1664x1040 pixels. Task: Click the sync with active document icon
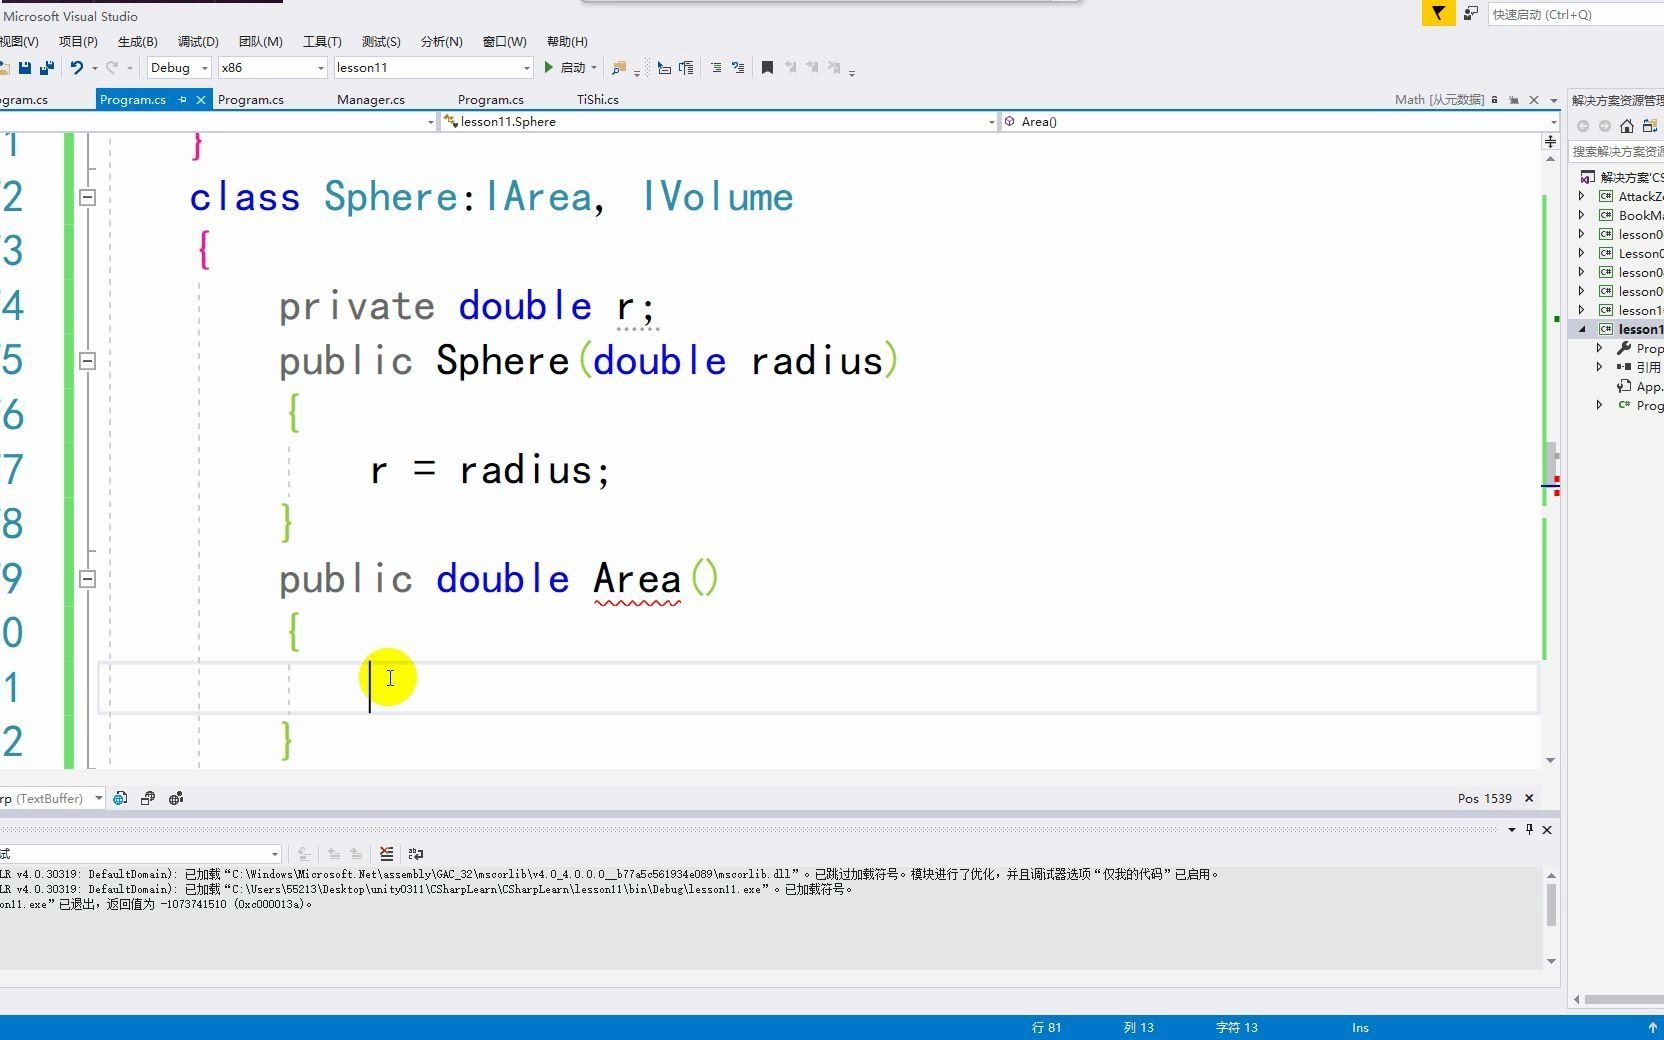click(x=1650, y=126)
